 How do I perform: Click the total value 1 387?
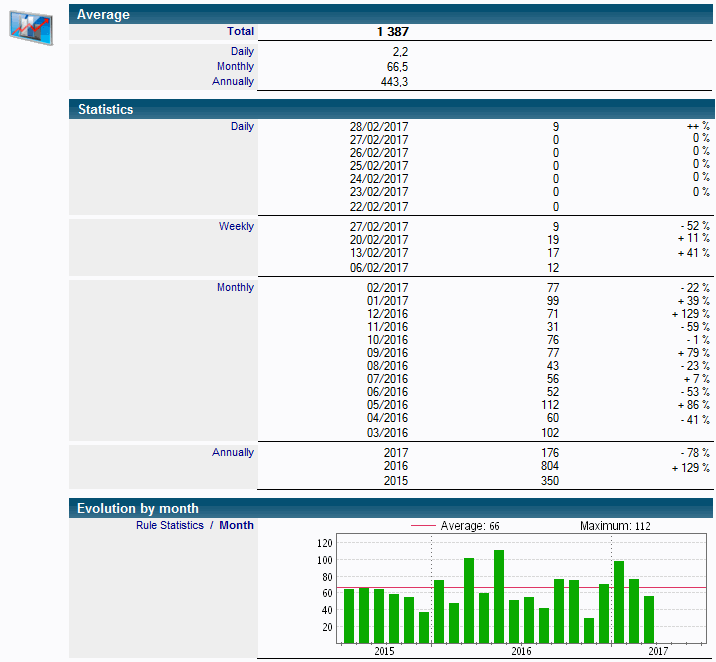pos(393,32)
